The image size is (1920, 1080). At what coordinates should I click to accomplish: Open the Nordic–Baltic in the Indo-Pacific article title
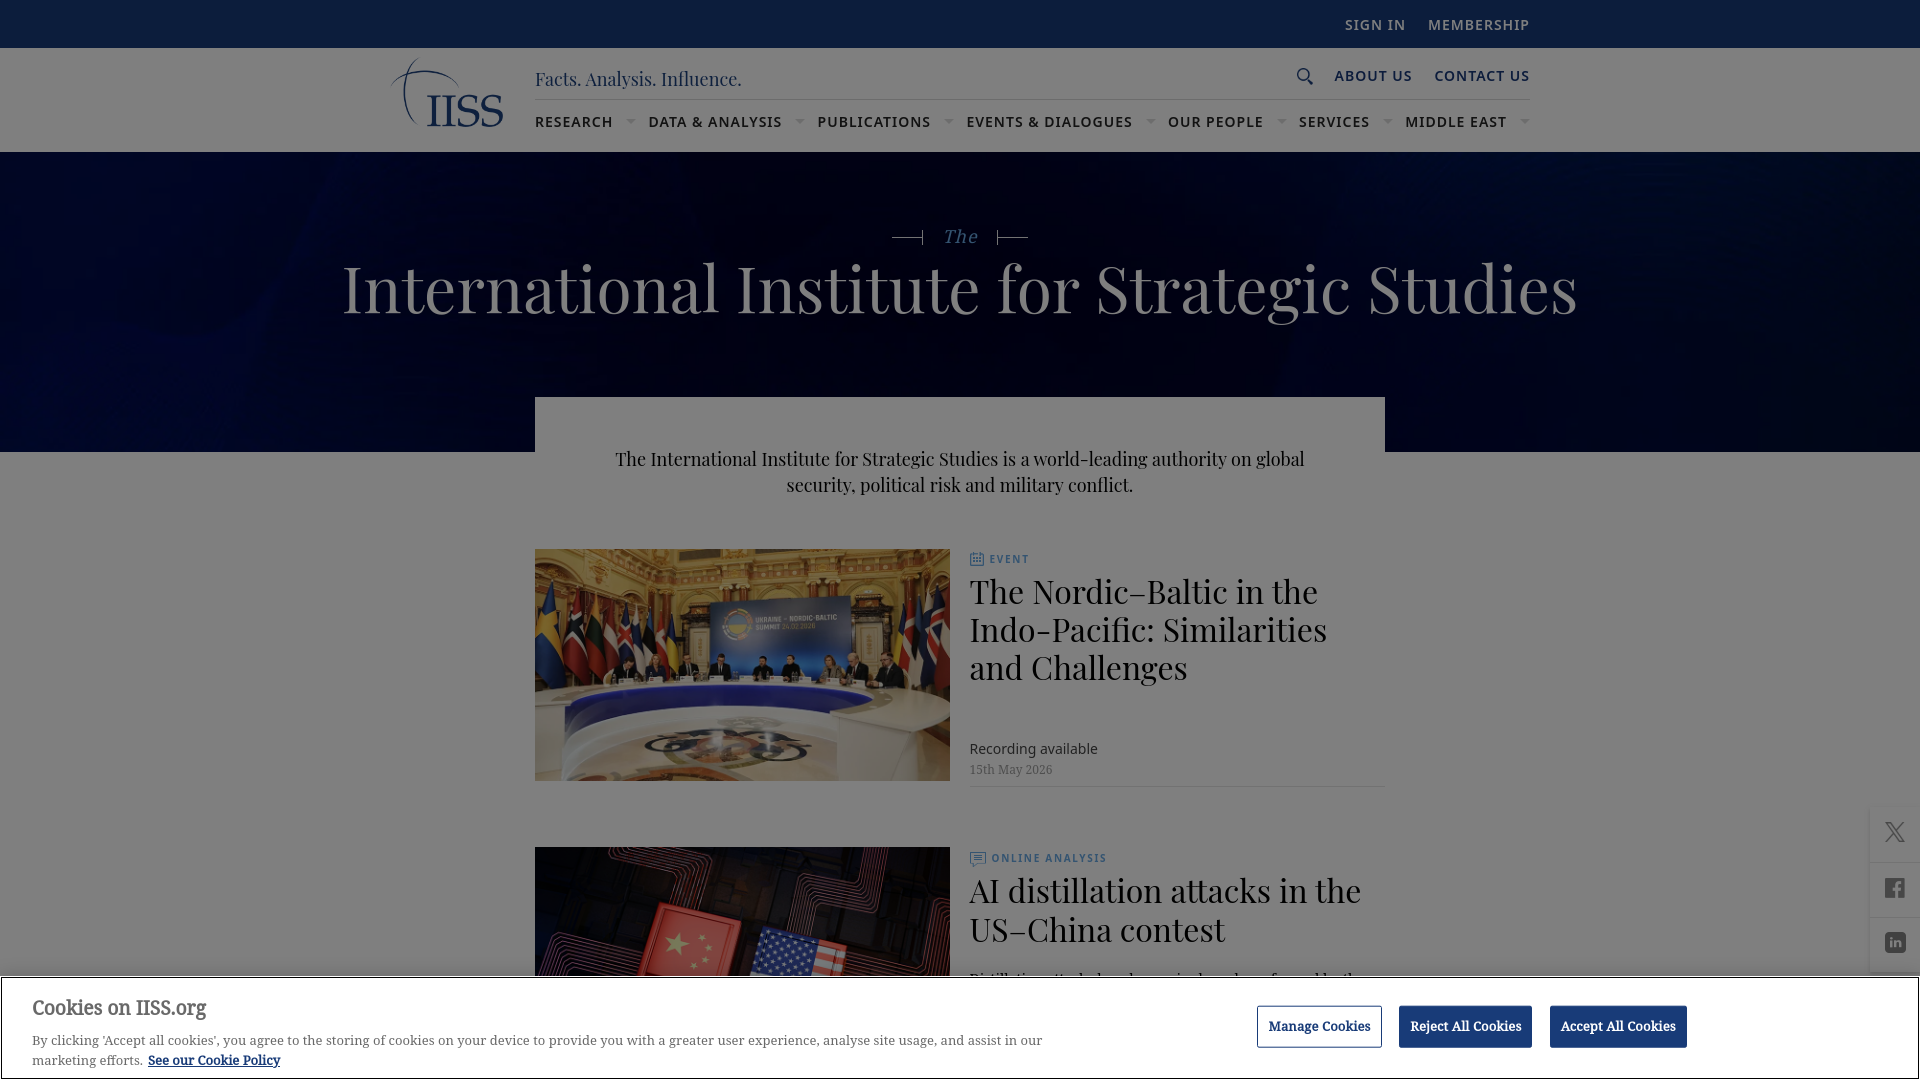(x=1148, y=630)
